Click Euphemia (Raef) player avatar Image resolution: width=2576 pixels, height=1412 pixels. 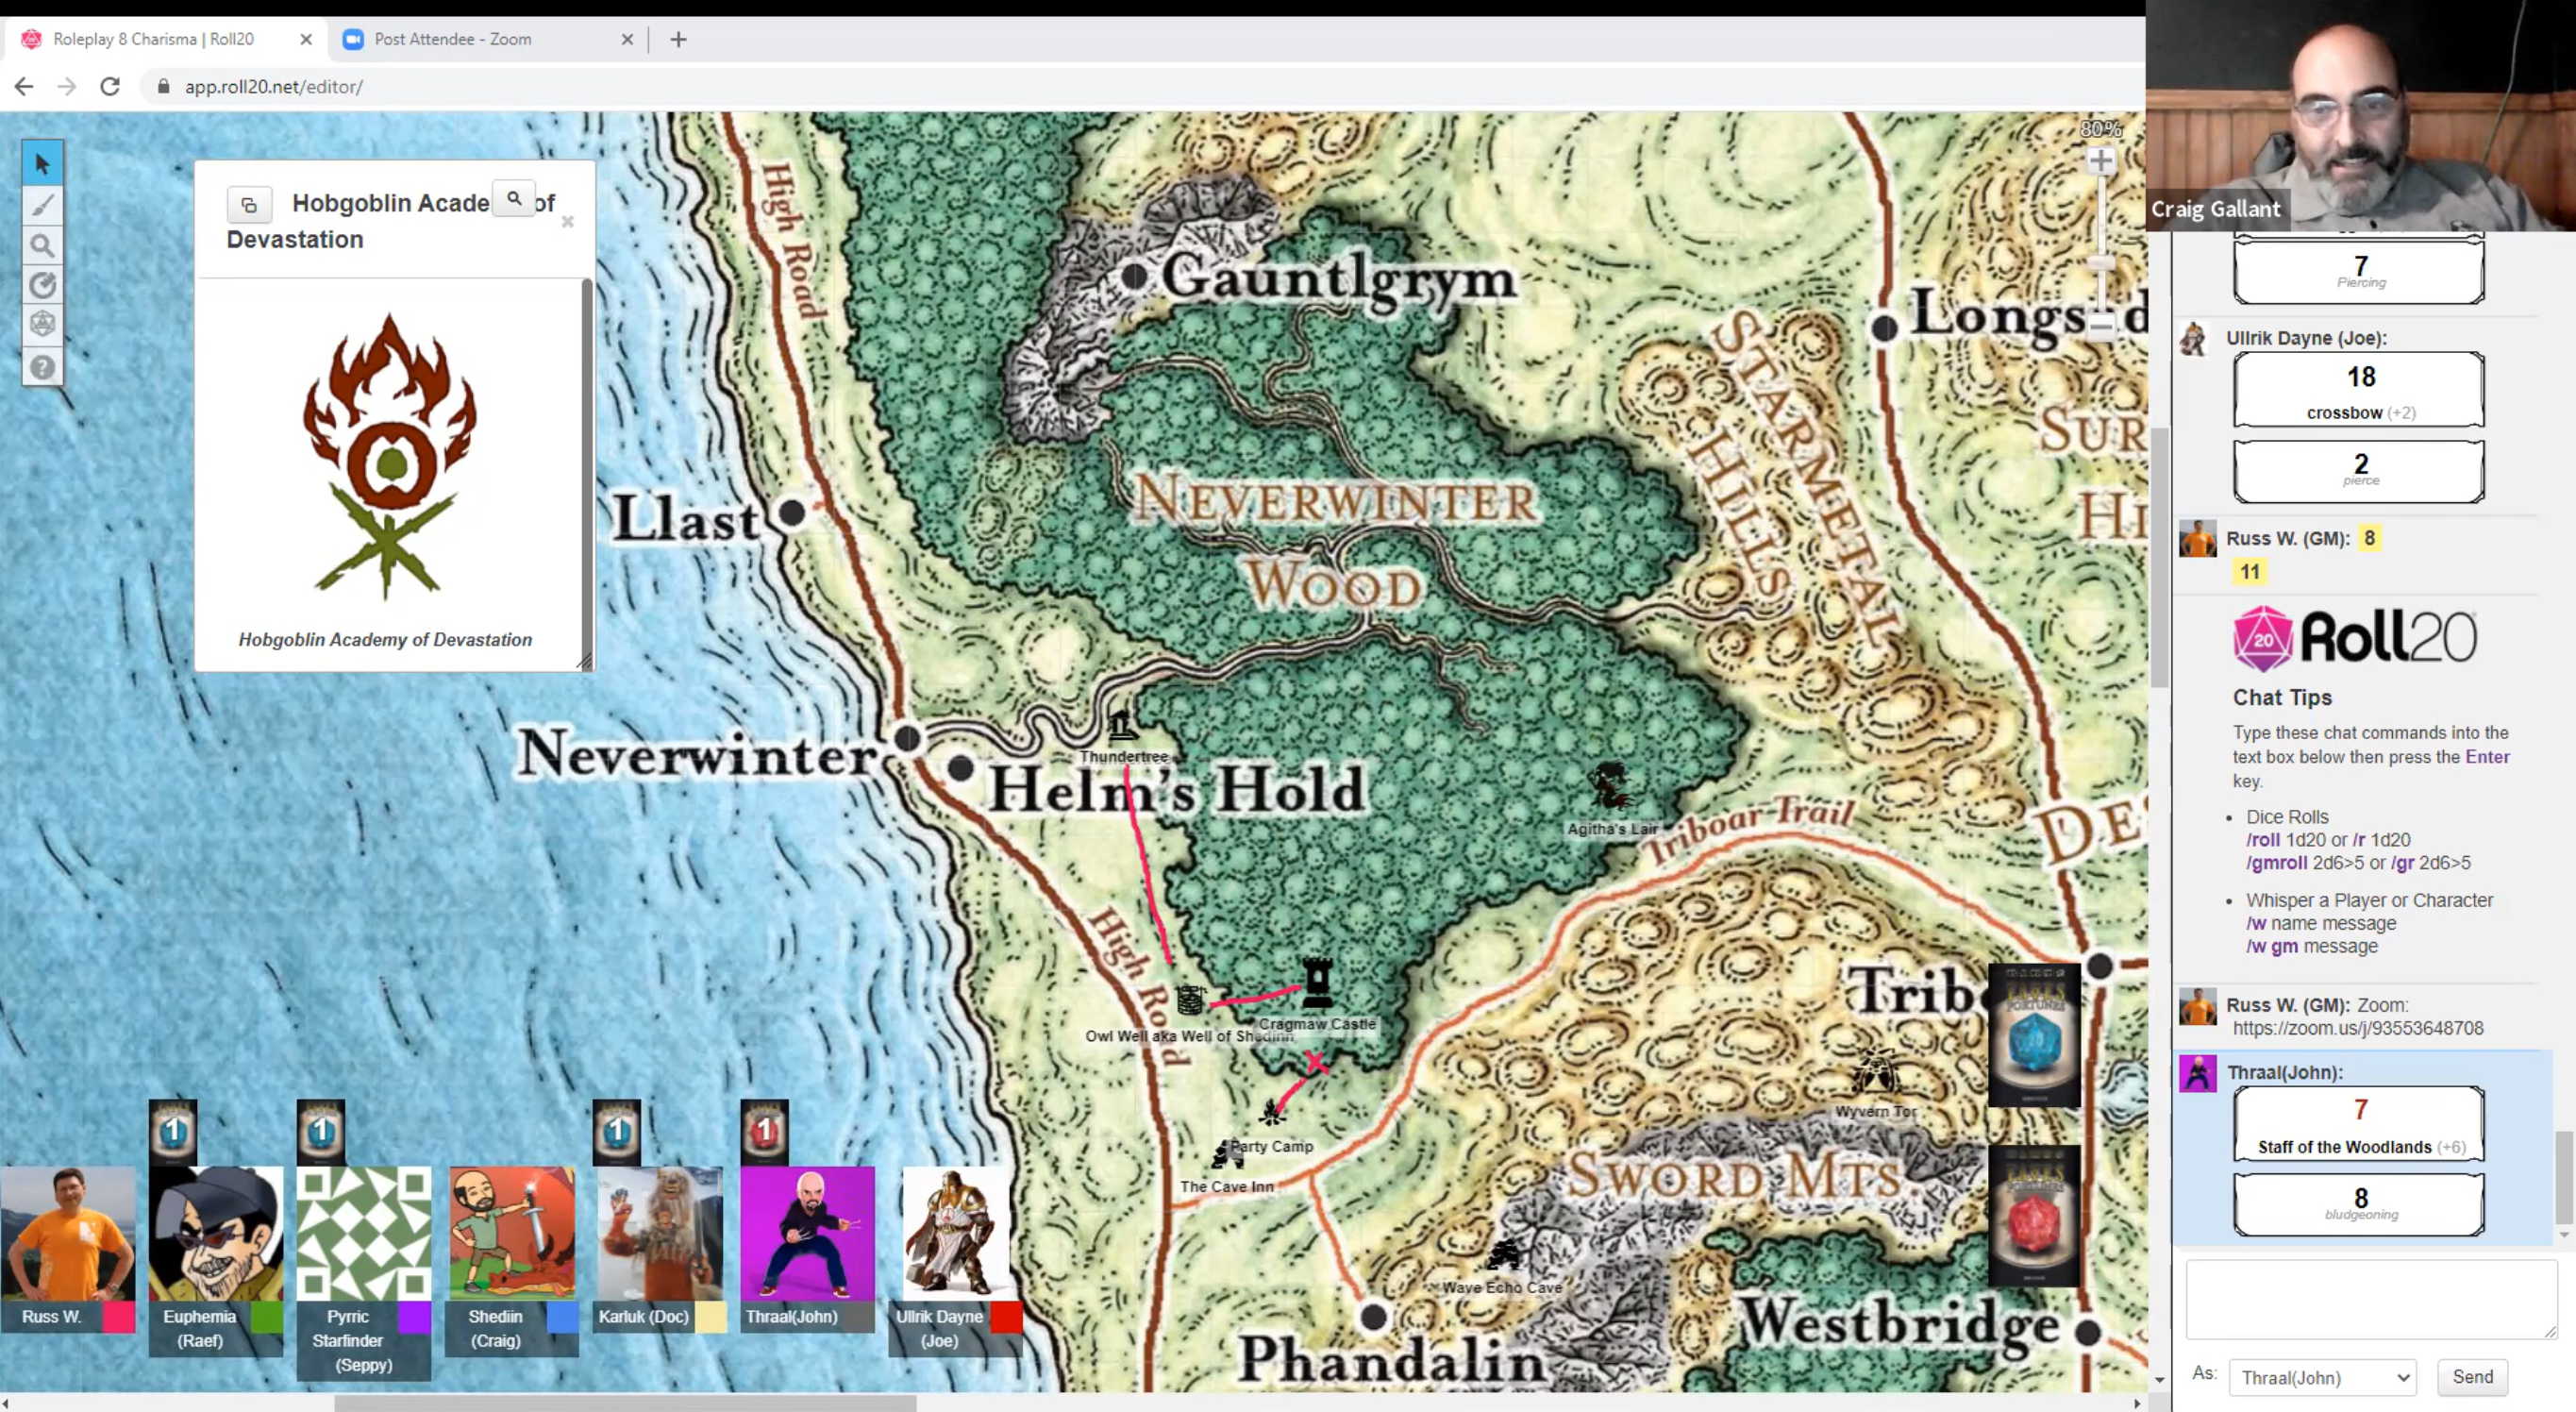tap(216, 1233)
